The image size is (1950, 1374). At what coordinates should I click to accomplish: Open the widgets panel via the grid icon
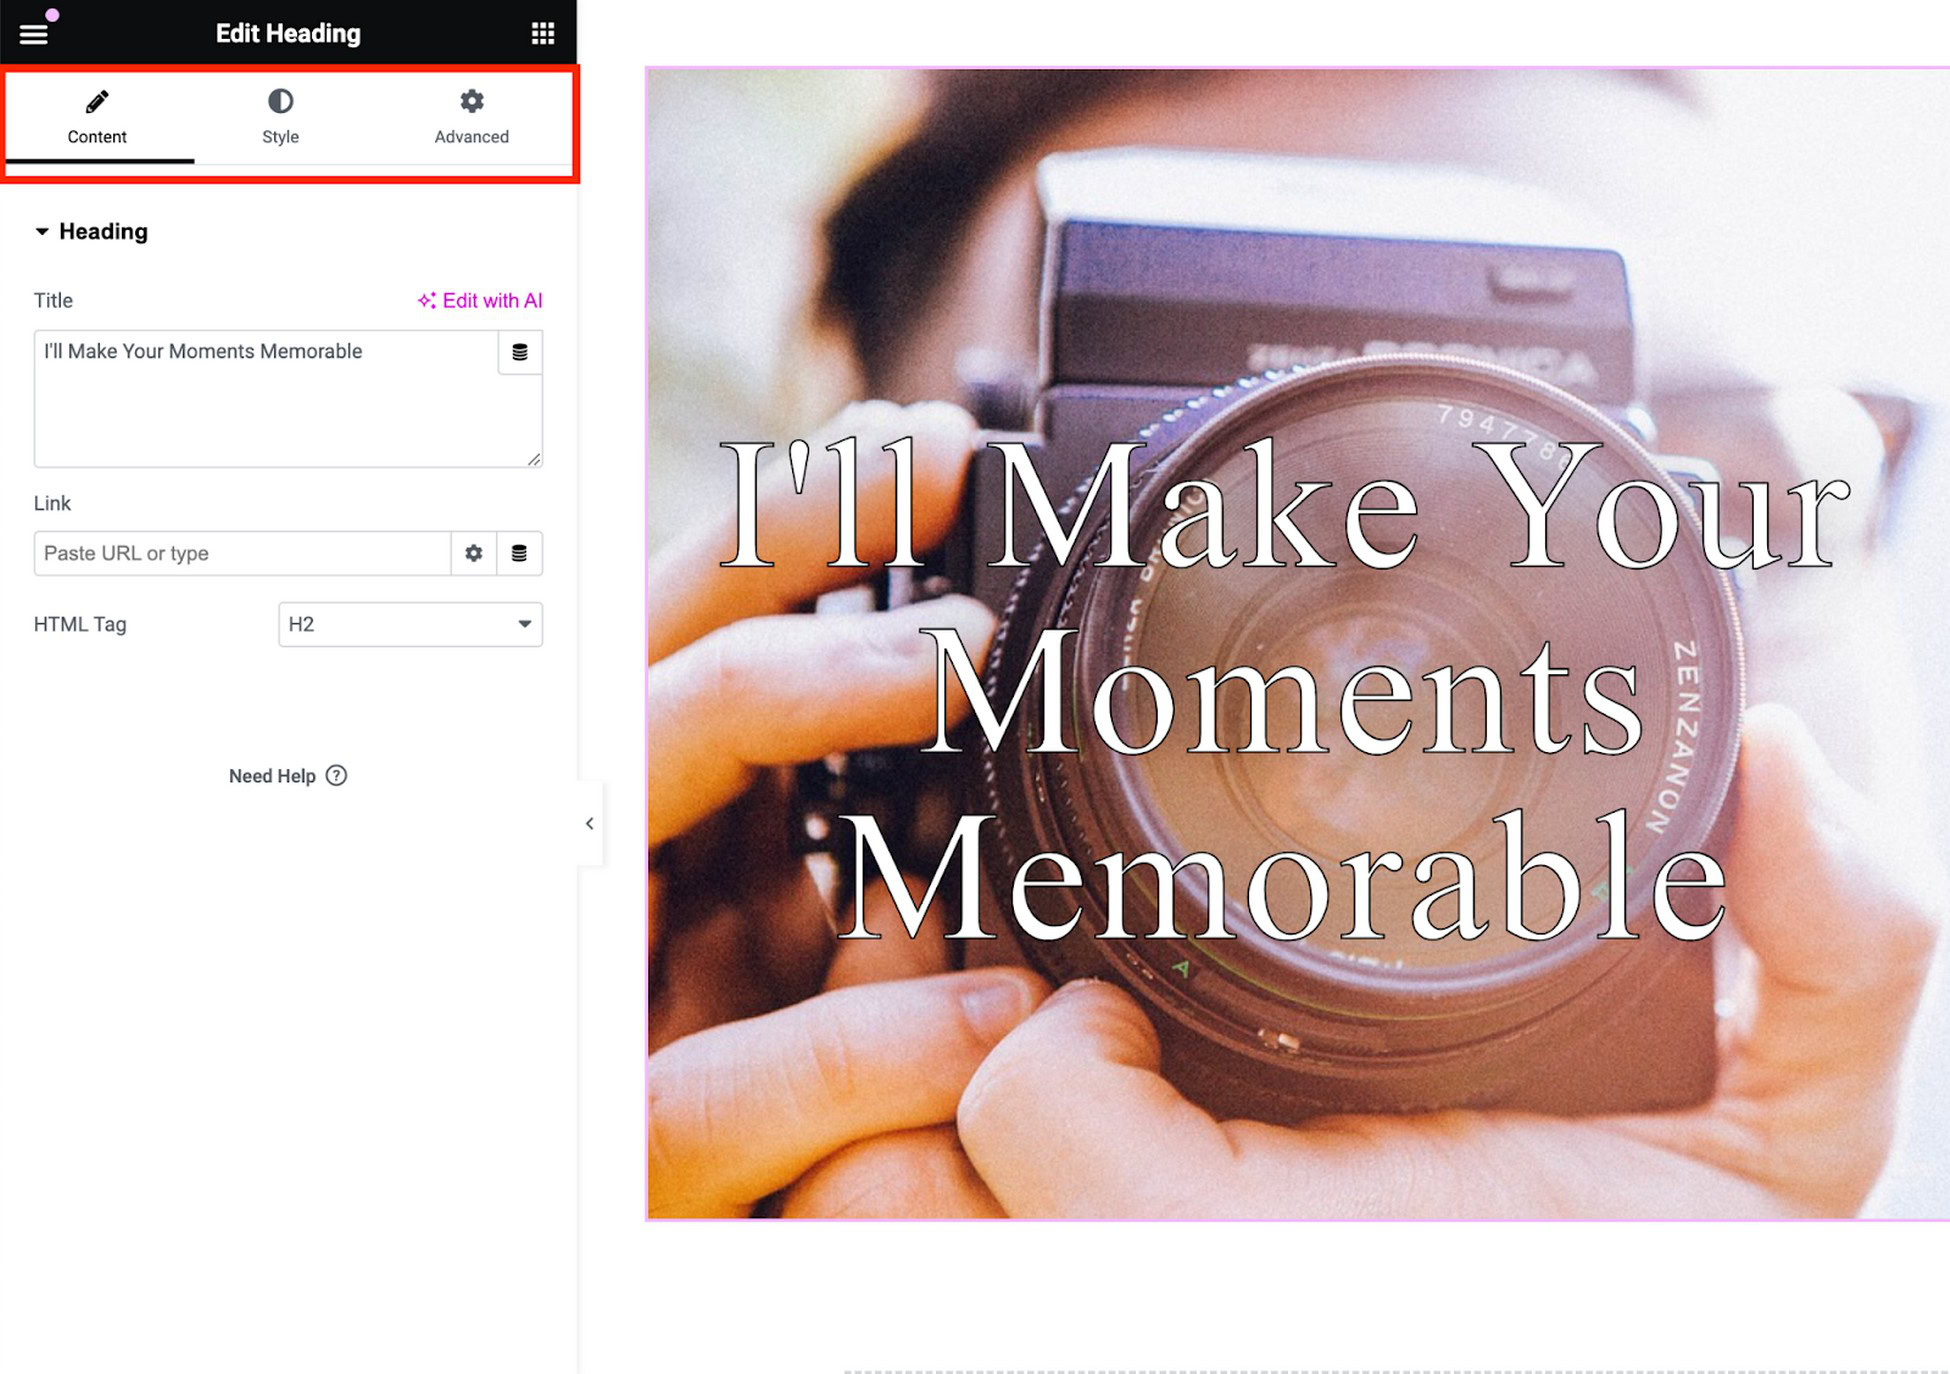[543, 32]
